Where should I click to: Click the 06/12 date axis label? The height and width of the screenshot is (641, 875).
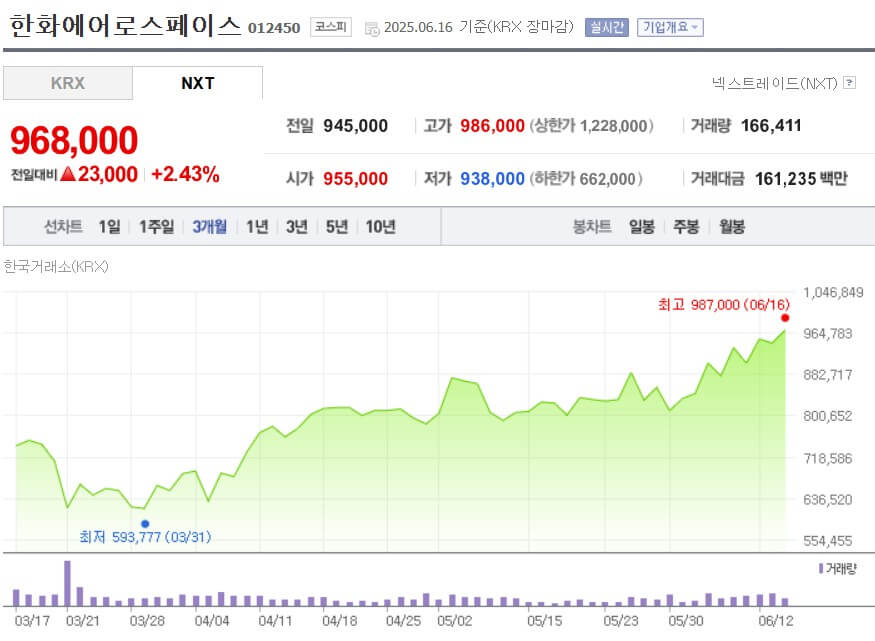tap(776, 620)
